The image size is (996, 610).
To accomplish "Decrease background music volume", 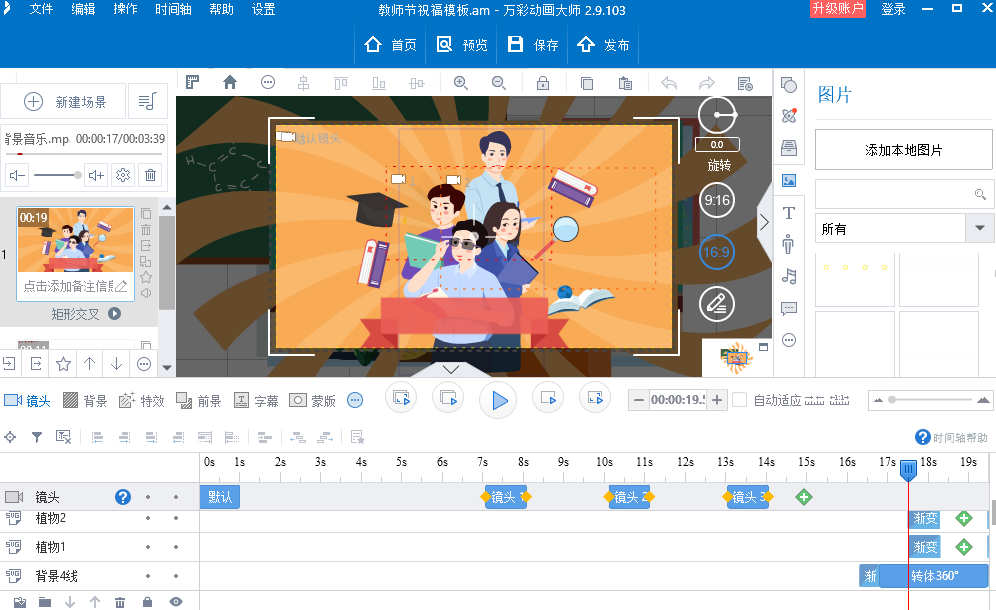I will [18, 175].
